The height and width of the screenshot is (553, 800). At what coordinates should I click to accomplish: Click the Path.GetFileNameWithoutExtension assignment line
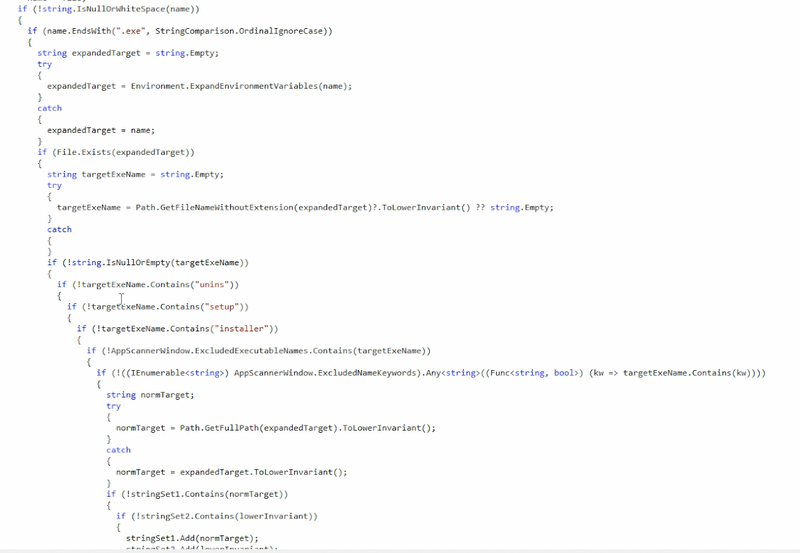305,208
